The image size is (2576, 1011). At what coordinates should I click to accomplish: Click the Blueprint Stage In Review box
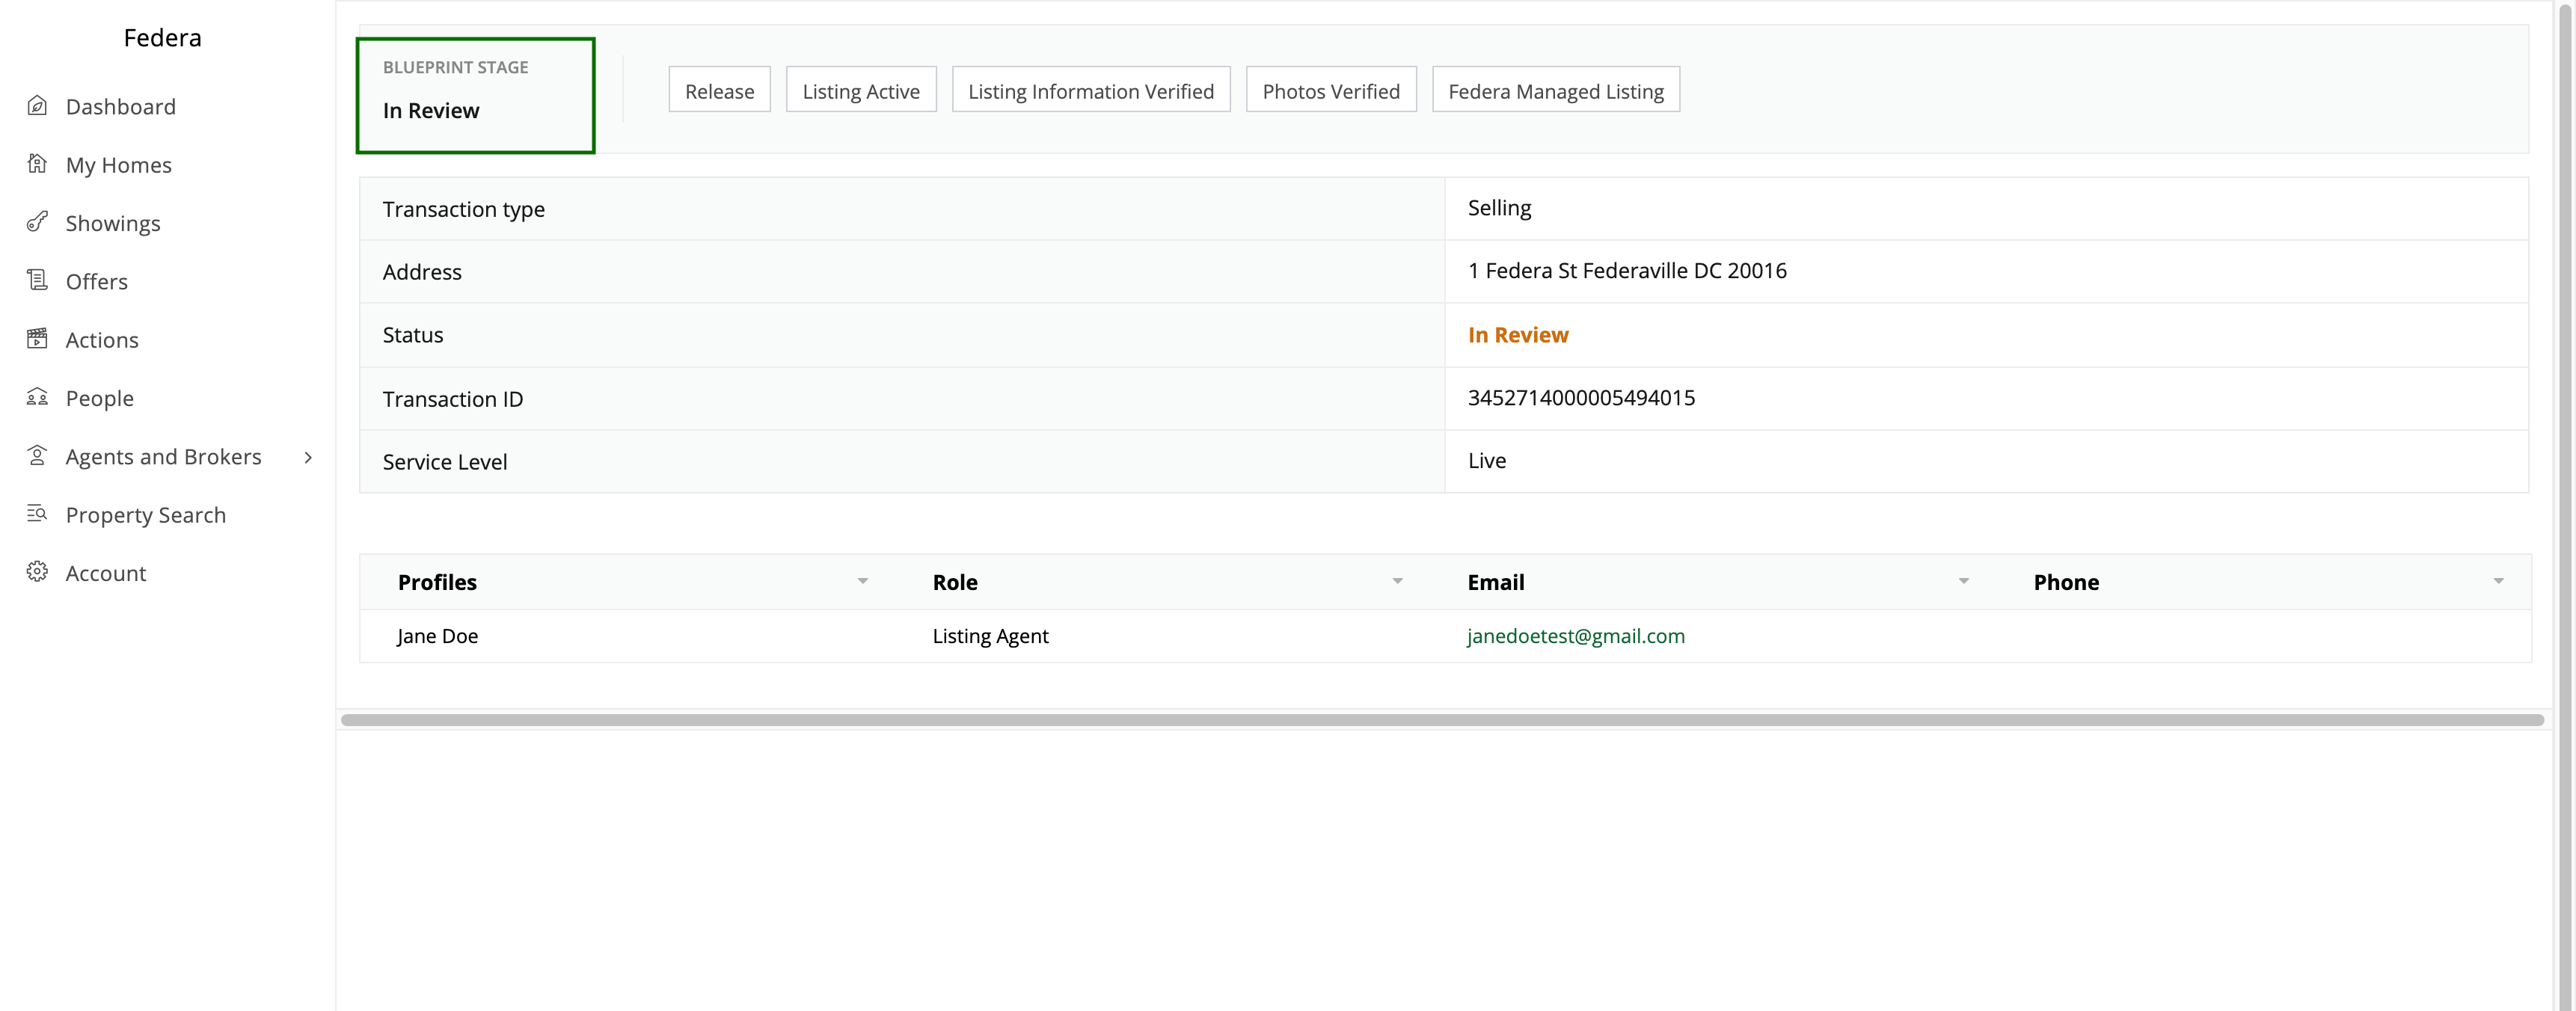point(476,95)
